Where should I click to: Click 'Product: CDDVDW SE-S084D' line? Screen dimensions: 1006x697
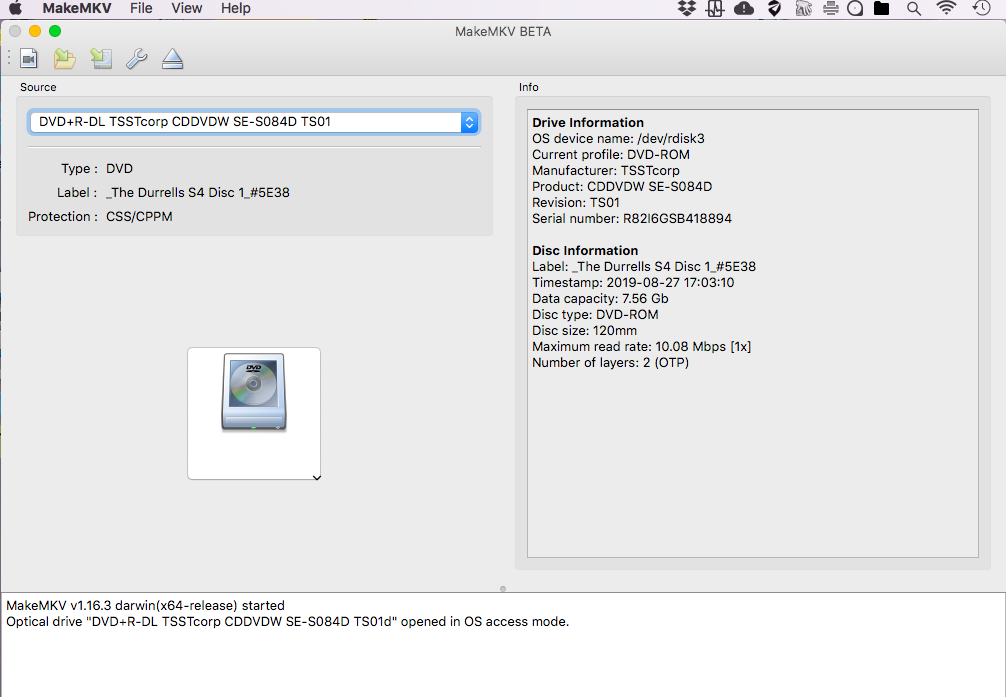622,187
